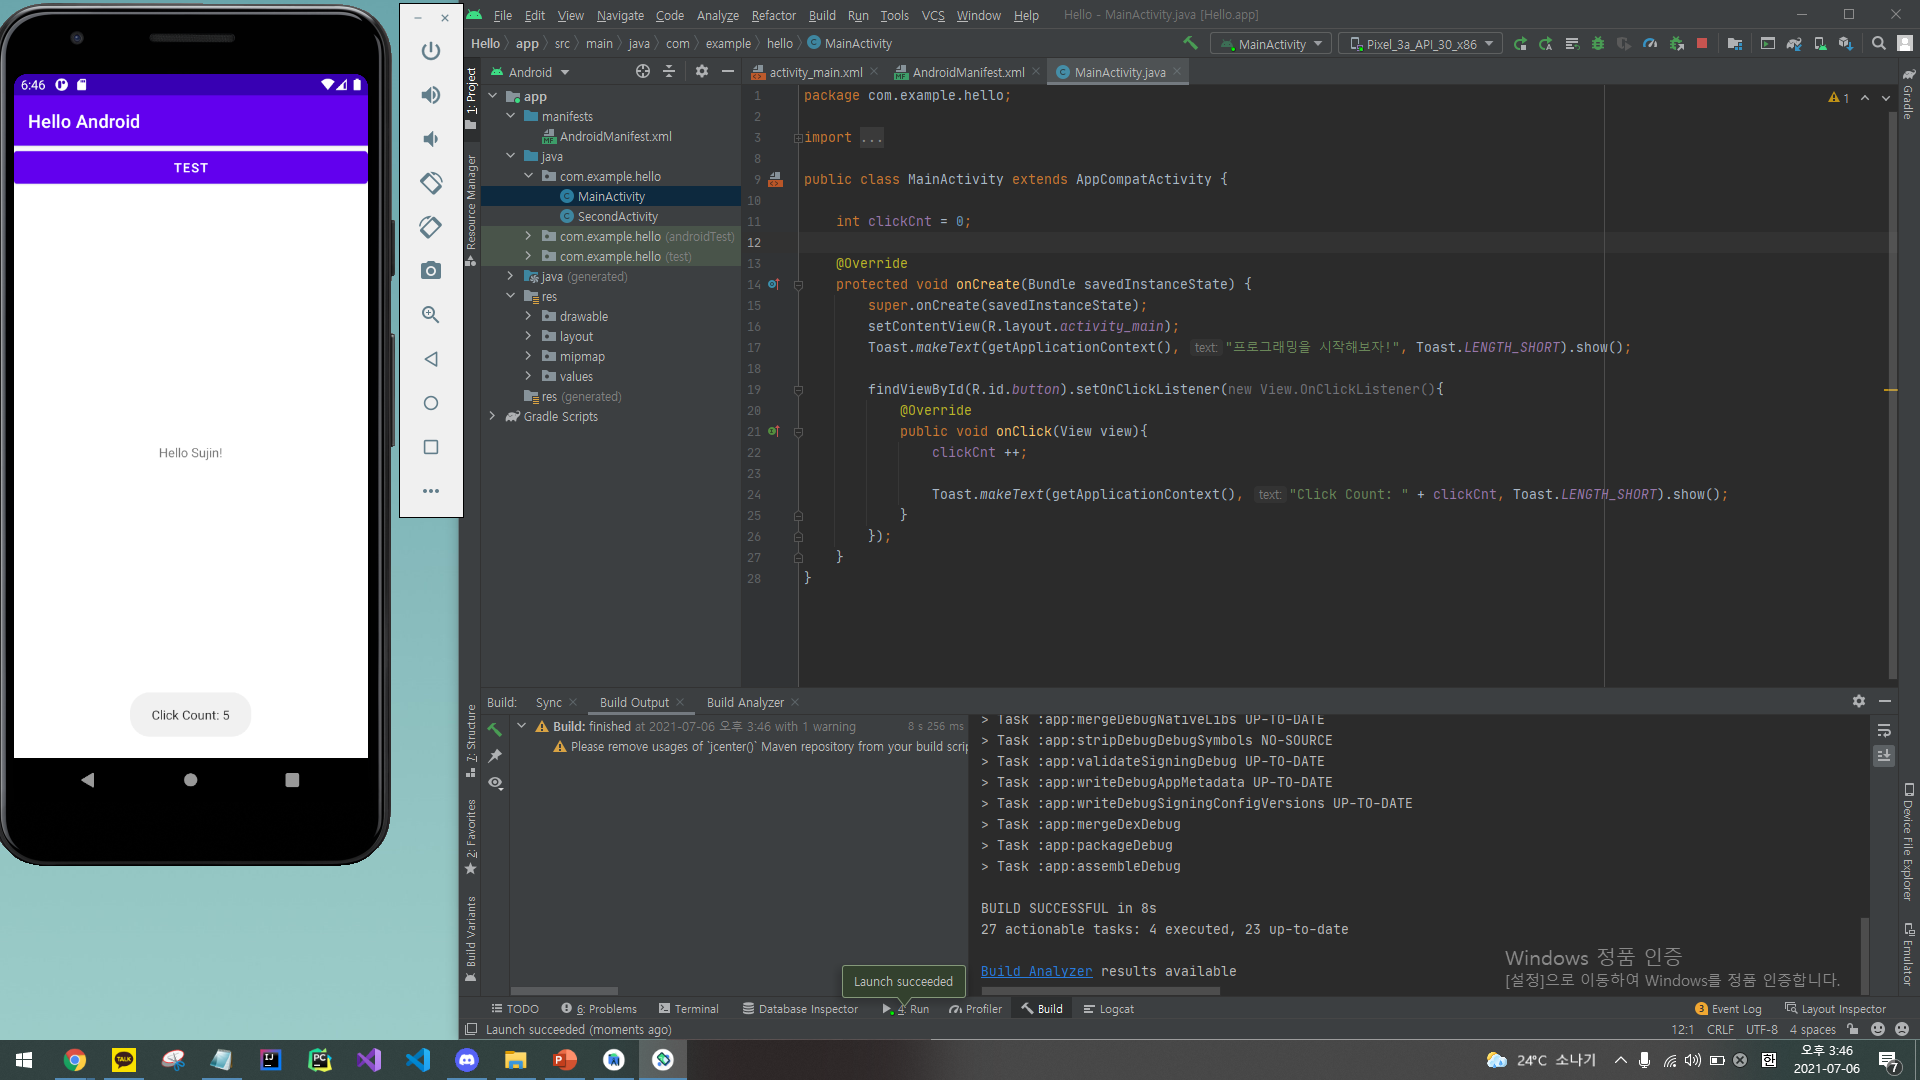Open the Pixel_3a_API_30_x86 device dropdown
The height and width of the screenshot is (1080, 1920).
tap(1420, 44)
